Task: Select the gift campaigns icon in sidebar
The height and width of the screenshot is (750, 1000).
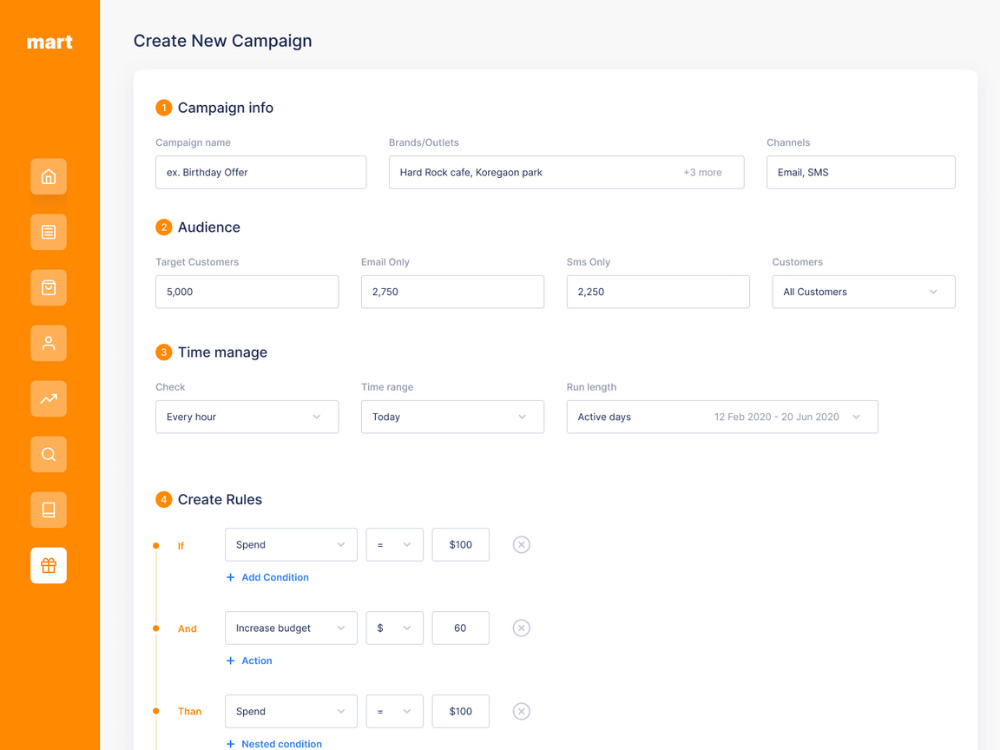Action: click(x=48, y=565)
